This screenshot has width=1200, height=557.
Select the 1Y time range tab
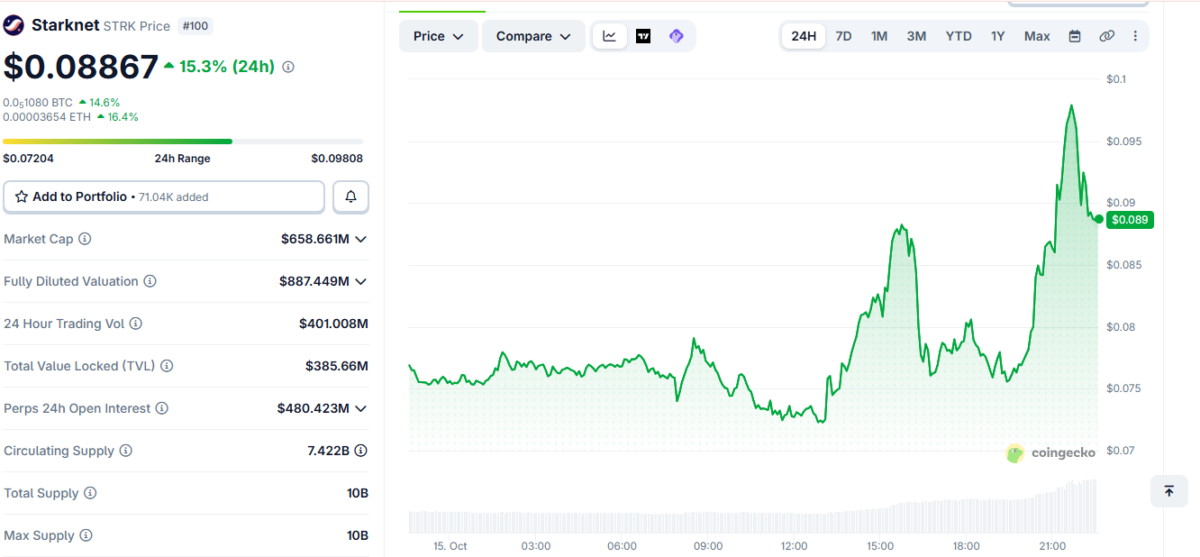(x=997, y=36)
